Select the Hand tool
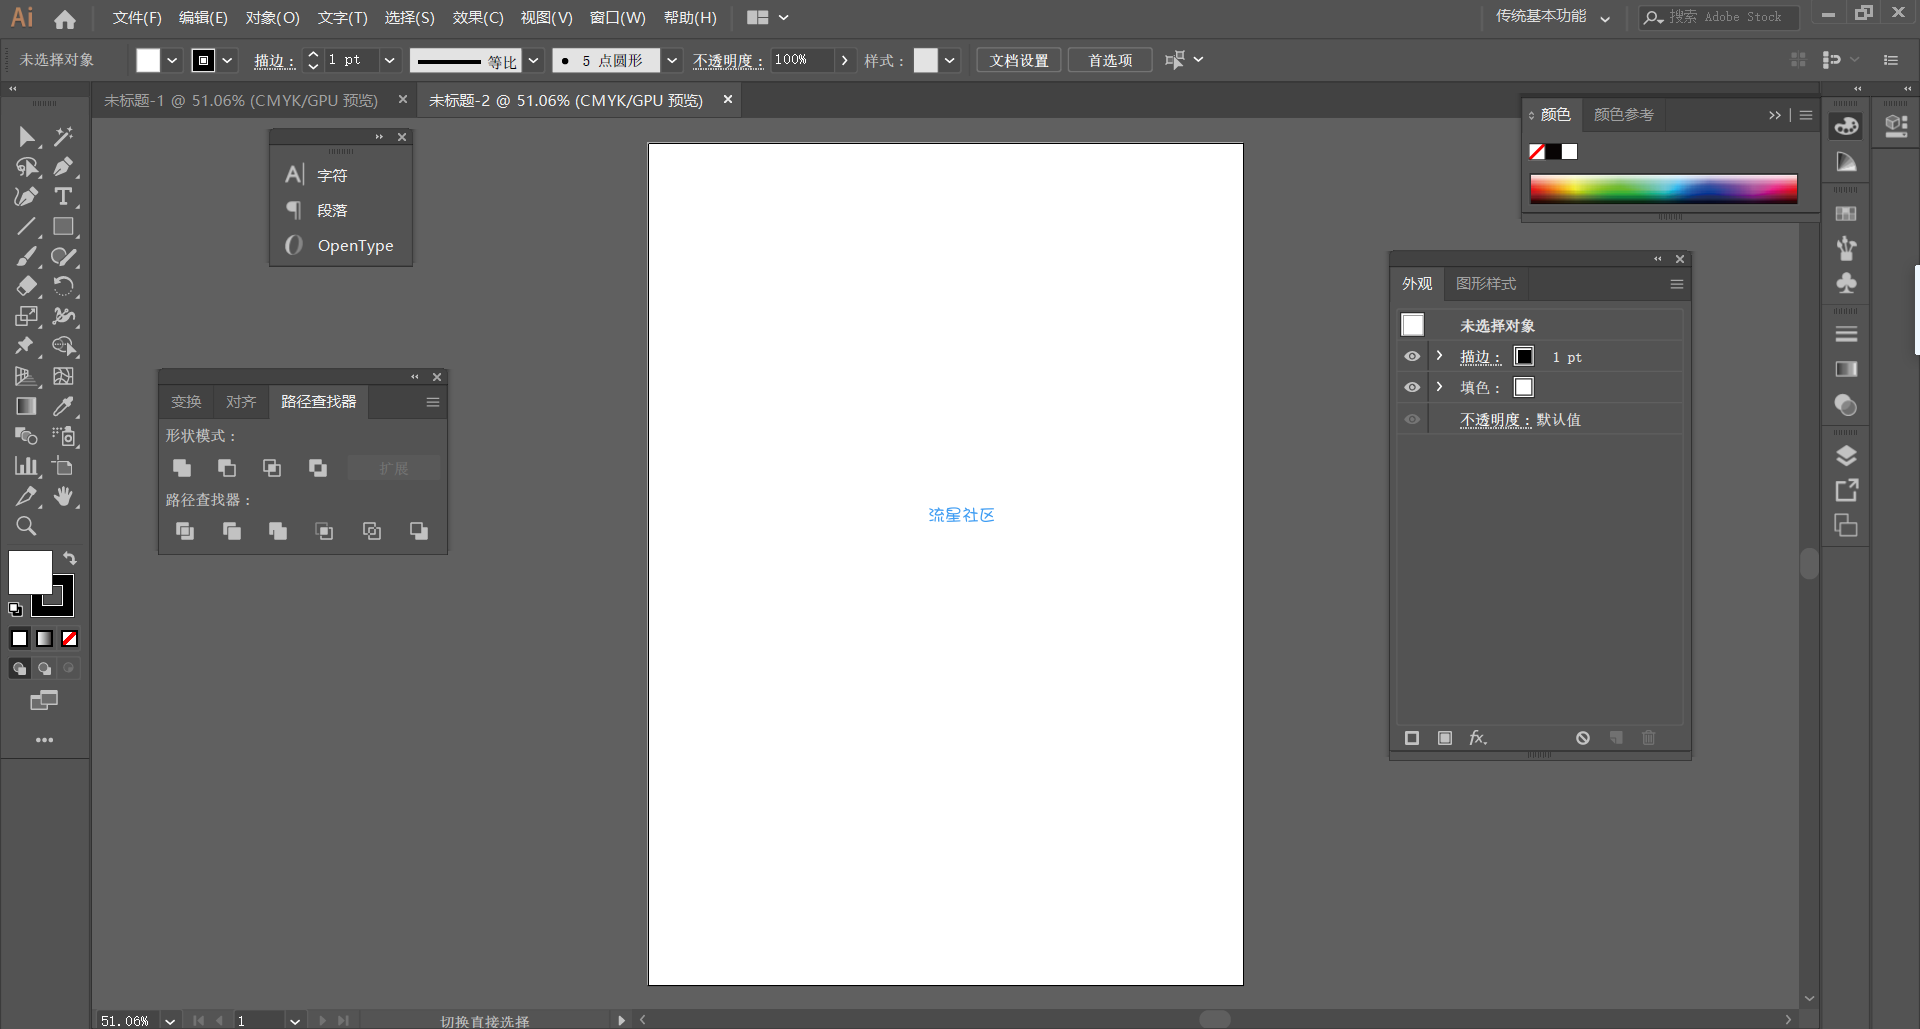This screenshot has height=1029, width=1920. [x=63, y=497]
